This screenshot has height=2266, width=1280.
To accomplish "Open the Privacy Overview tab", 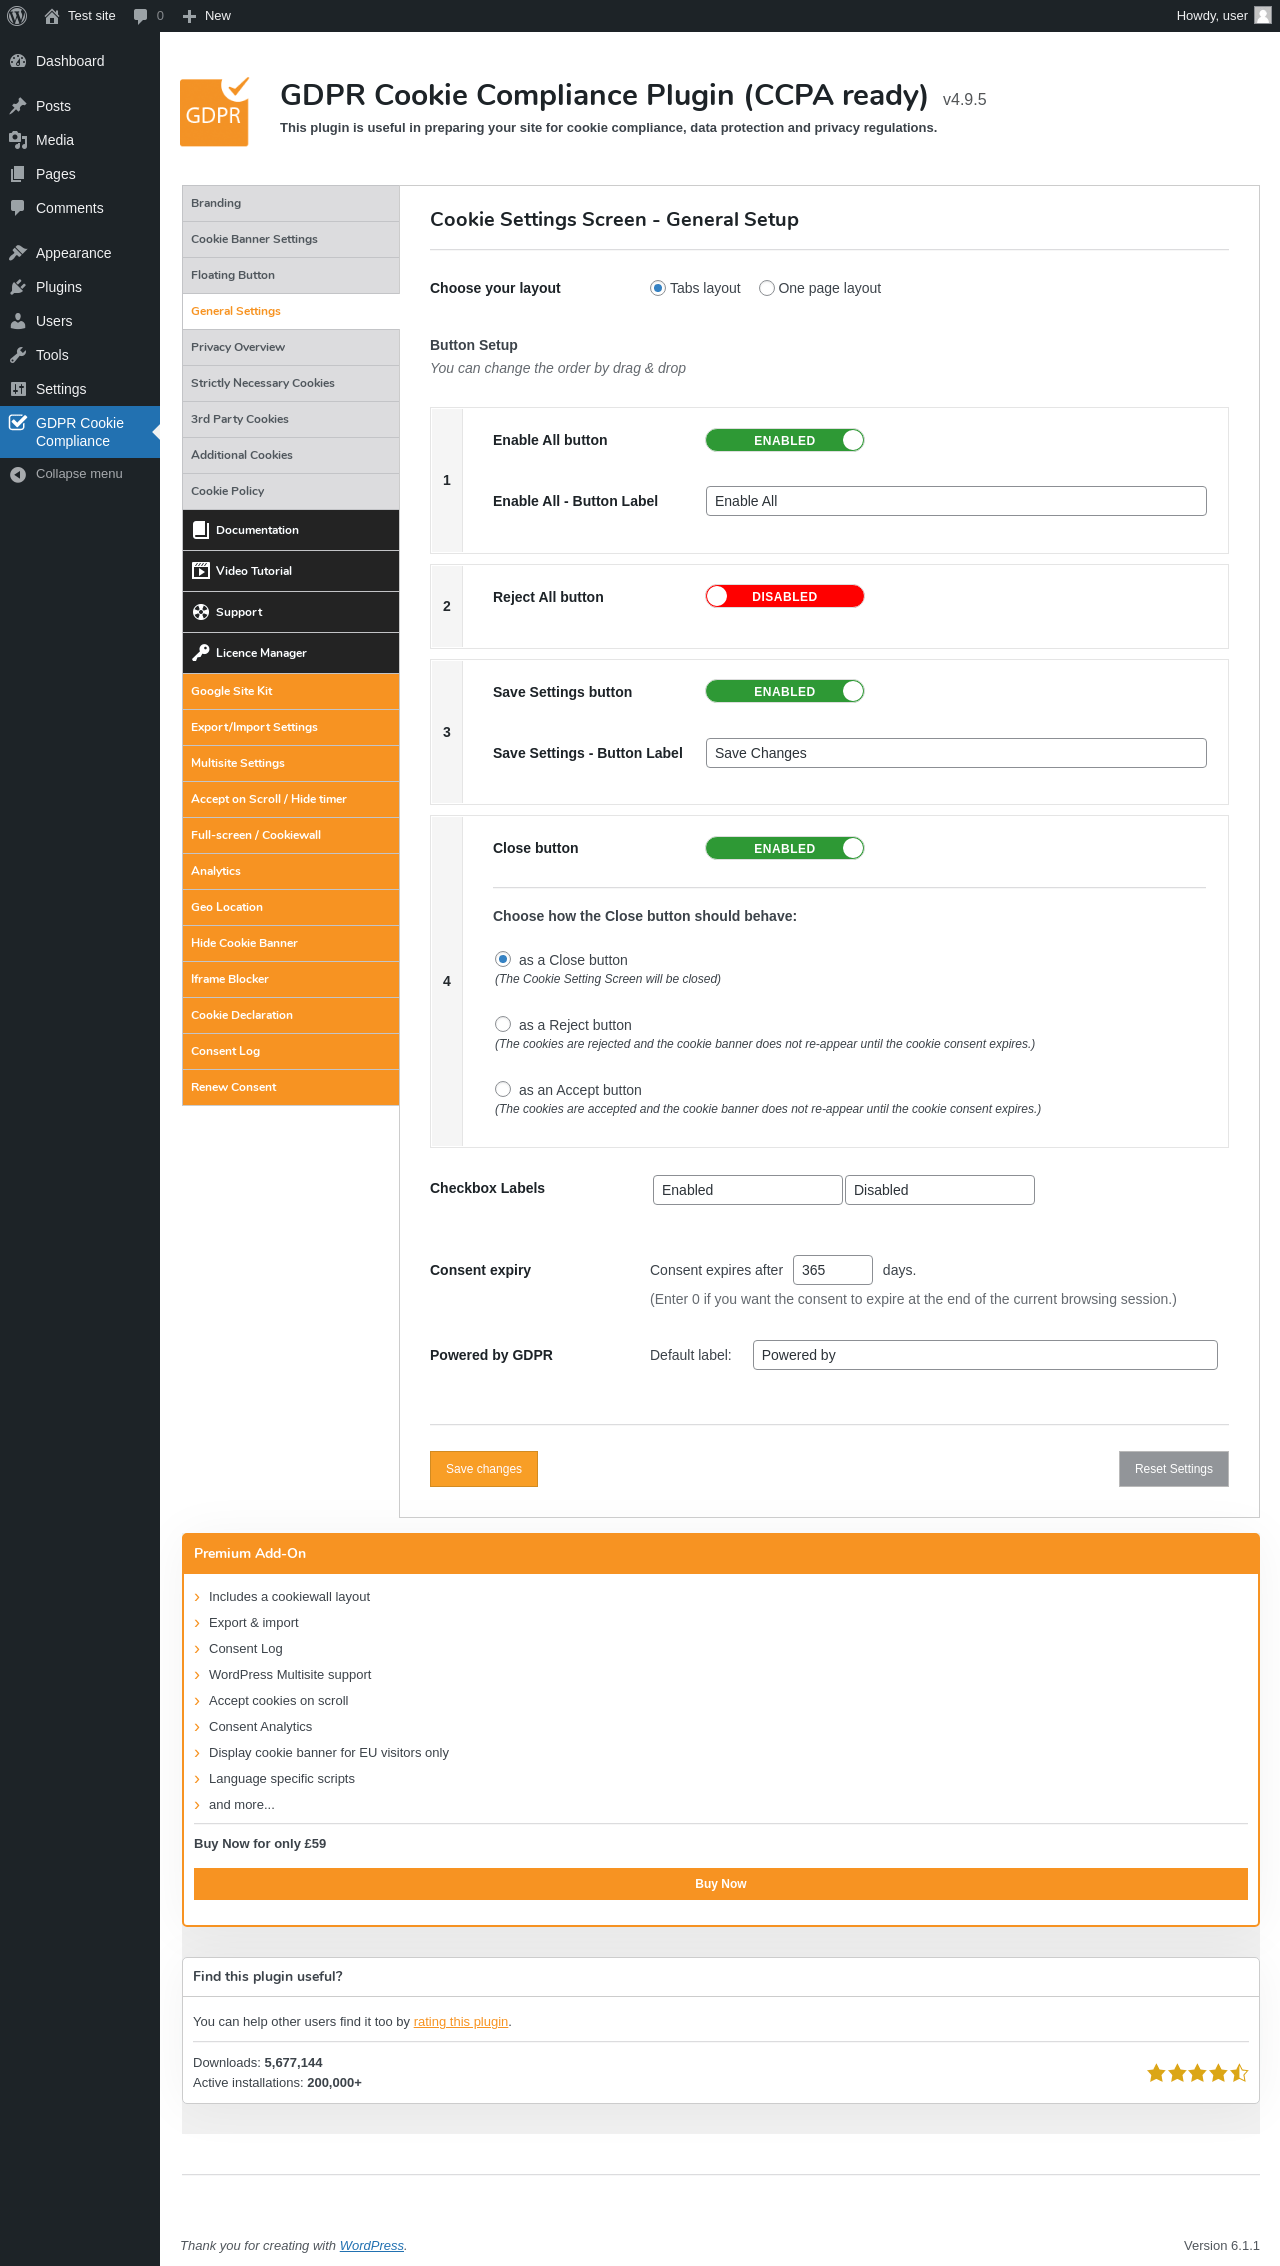I will click(x=291, y=347).
